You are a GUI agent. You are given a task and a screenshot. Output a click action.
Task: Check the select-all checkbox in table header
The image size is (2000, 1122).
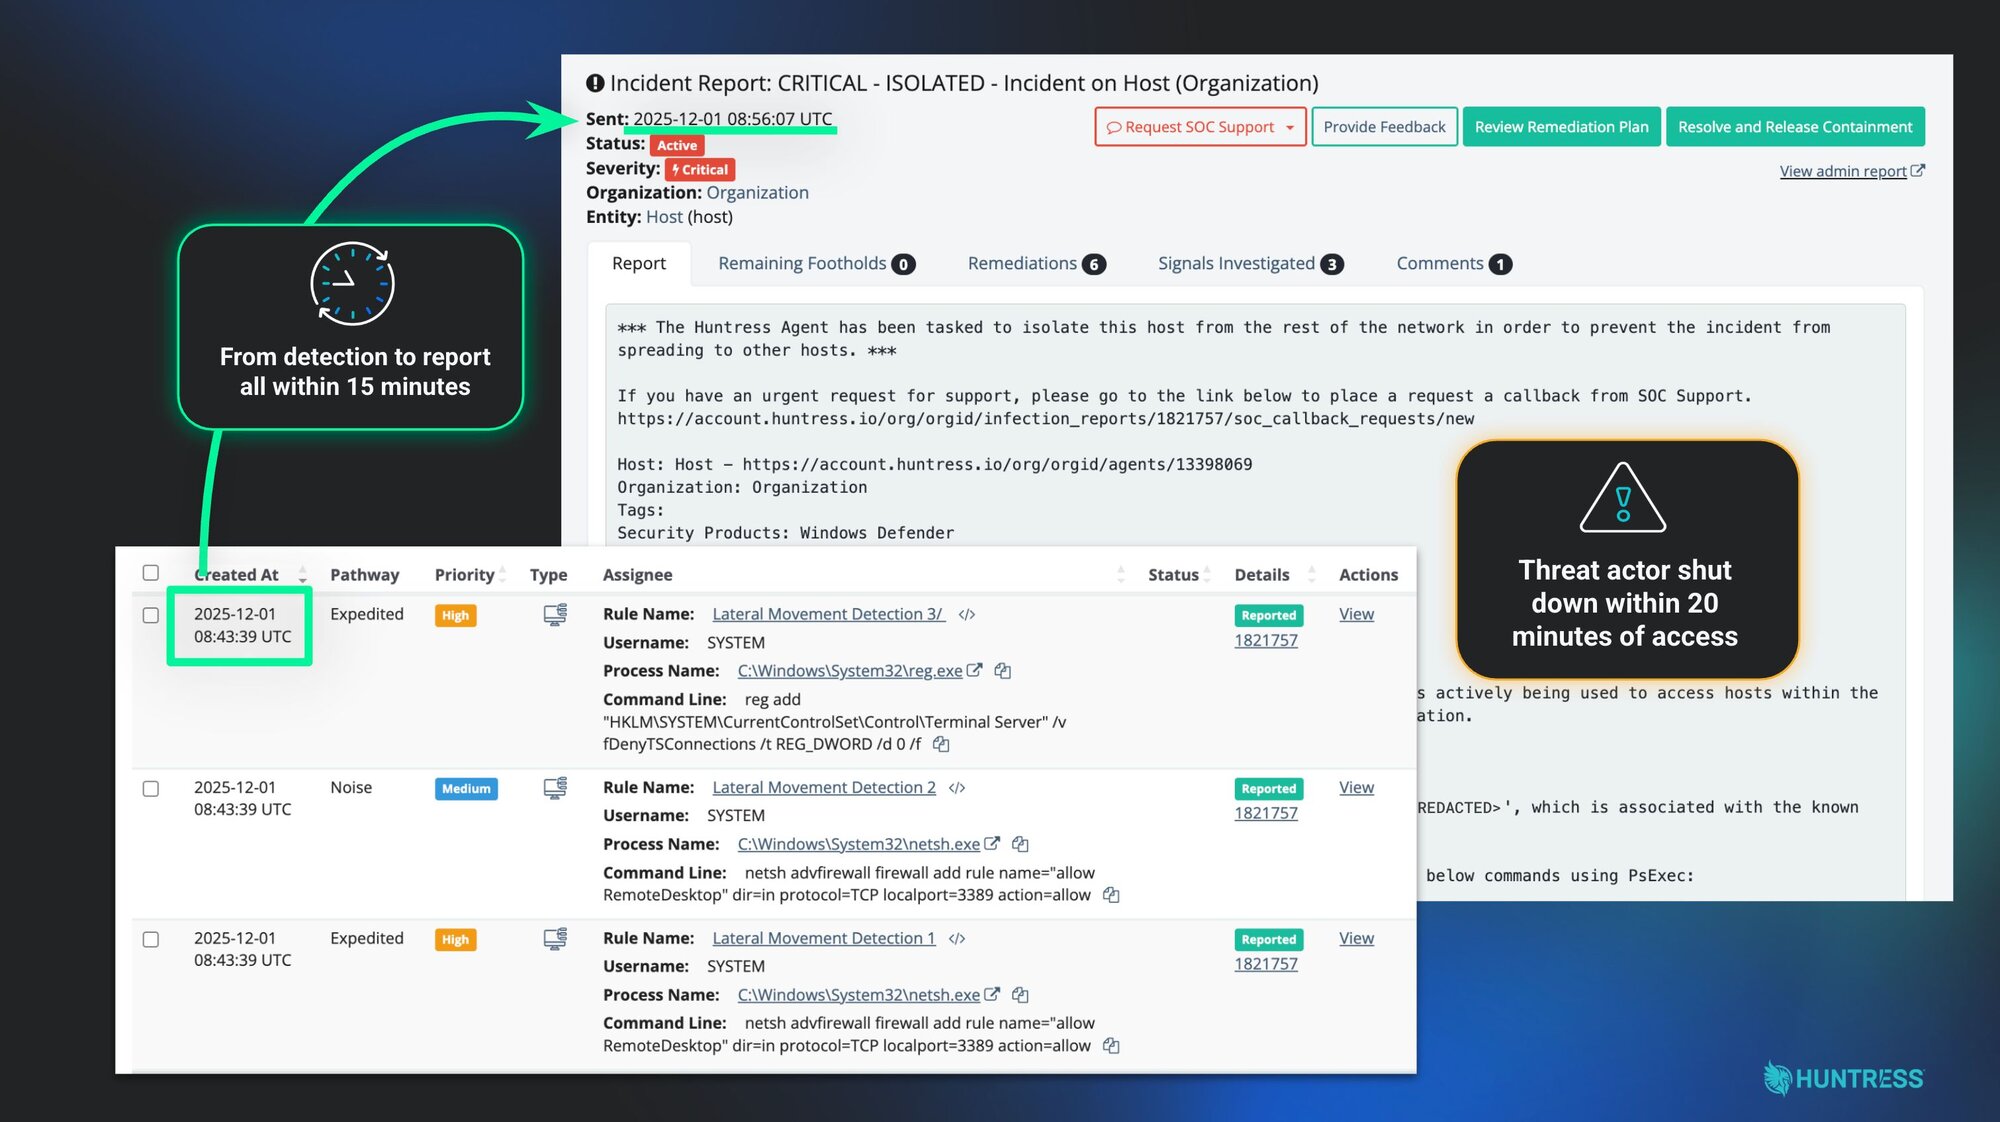[151, 573]
